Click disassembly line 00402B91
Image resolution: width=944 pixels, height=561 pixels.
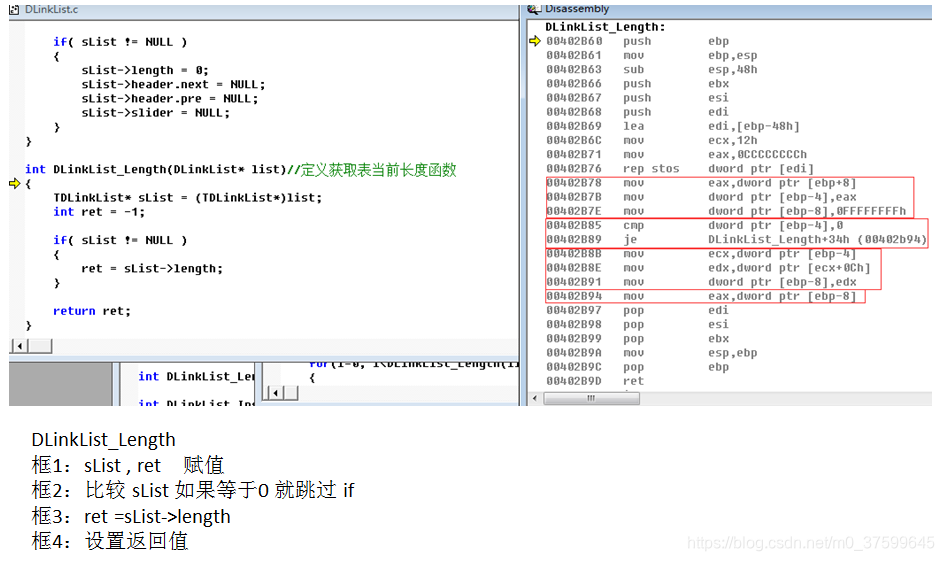(701, 282)
